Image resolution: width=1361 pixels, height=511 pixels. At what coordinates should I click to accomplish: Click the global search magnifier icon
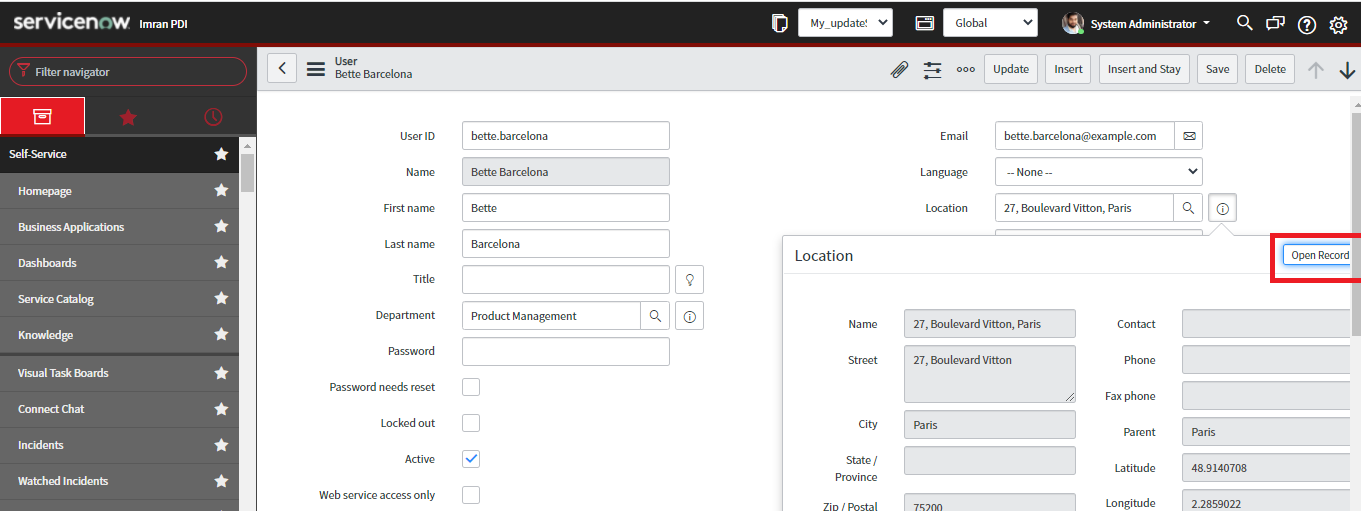(x=1244, y=23)
